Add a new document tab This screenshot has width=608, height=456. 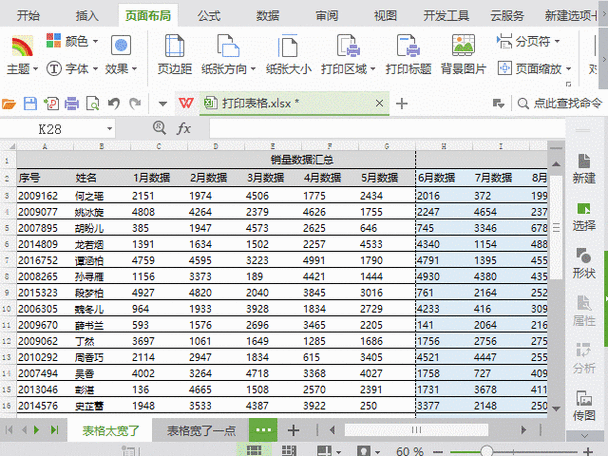(402, 104)
